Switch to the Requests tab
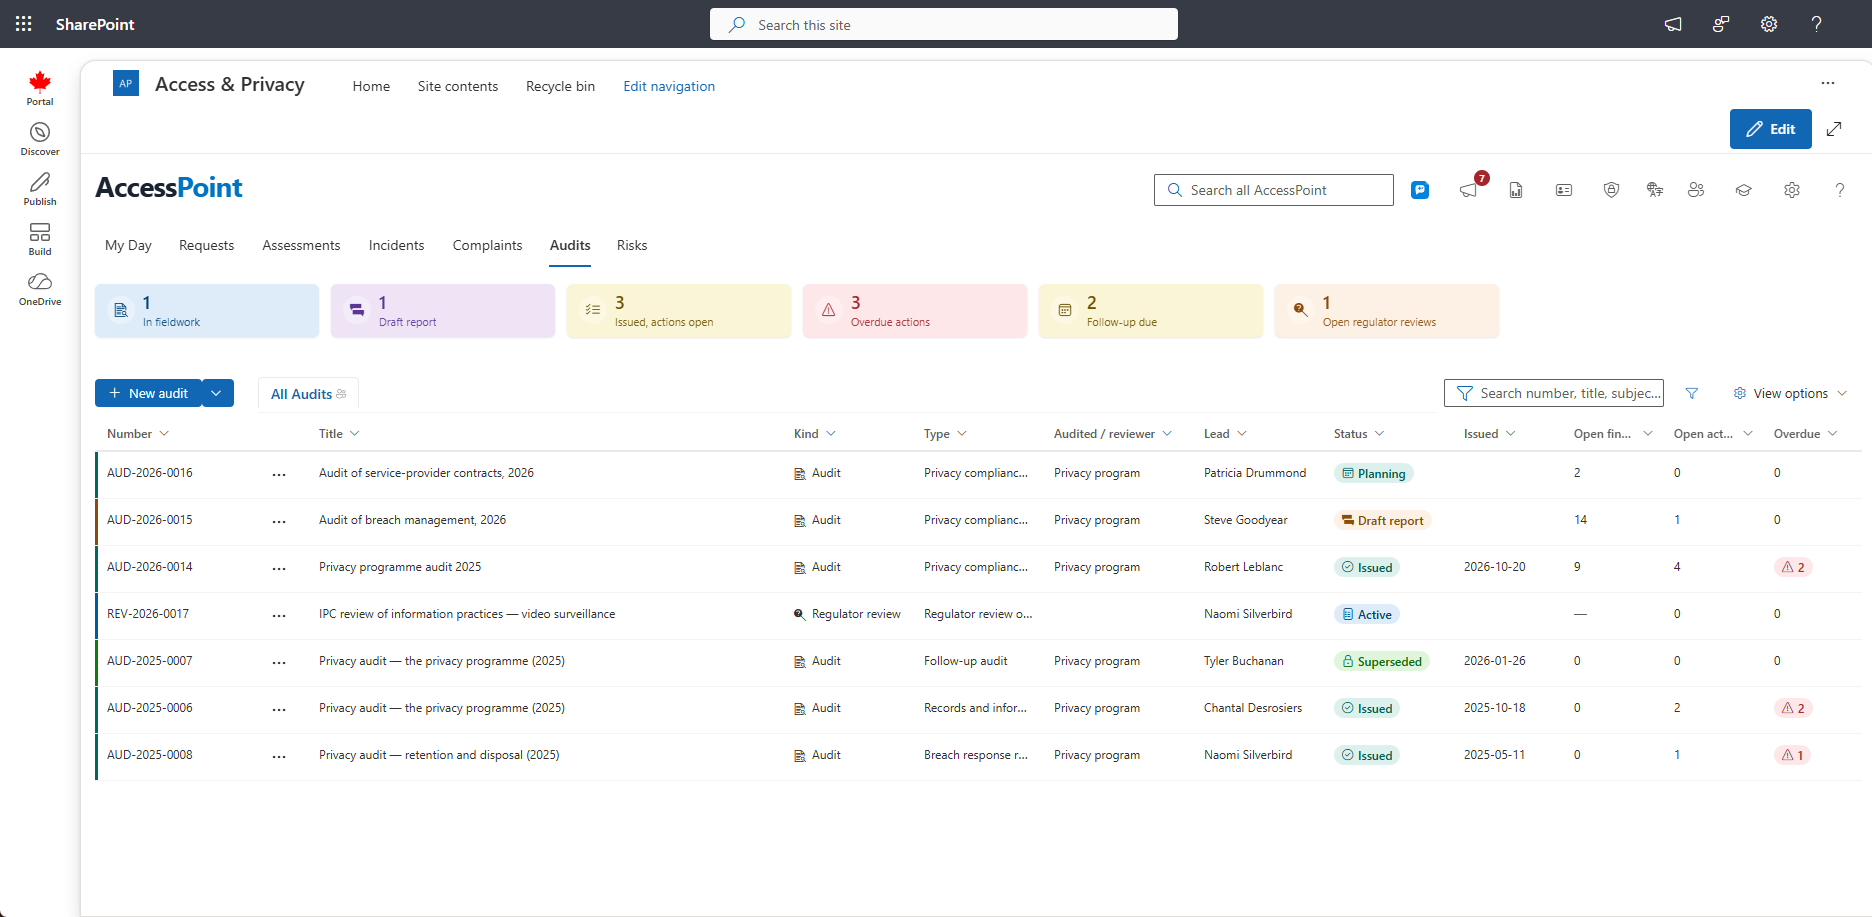 [x=206, y=245]
